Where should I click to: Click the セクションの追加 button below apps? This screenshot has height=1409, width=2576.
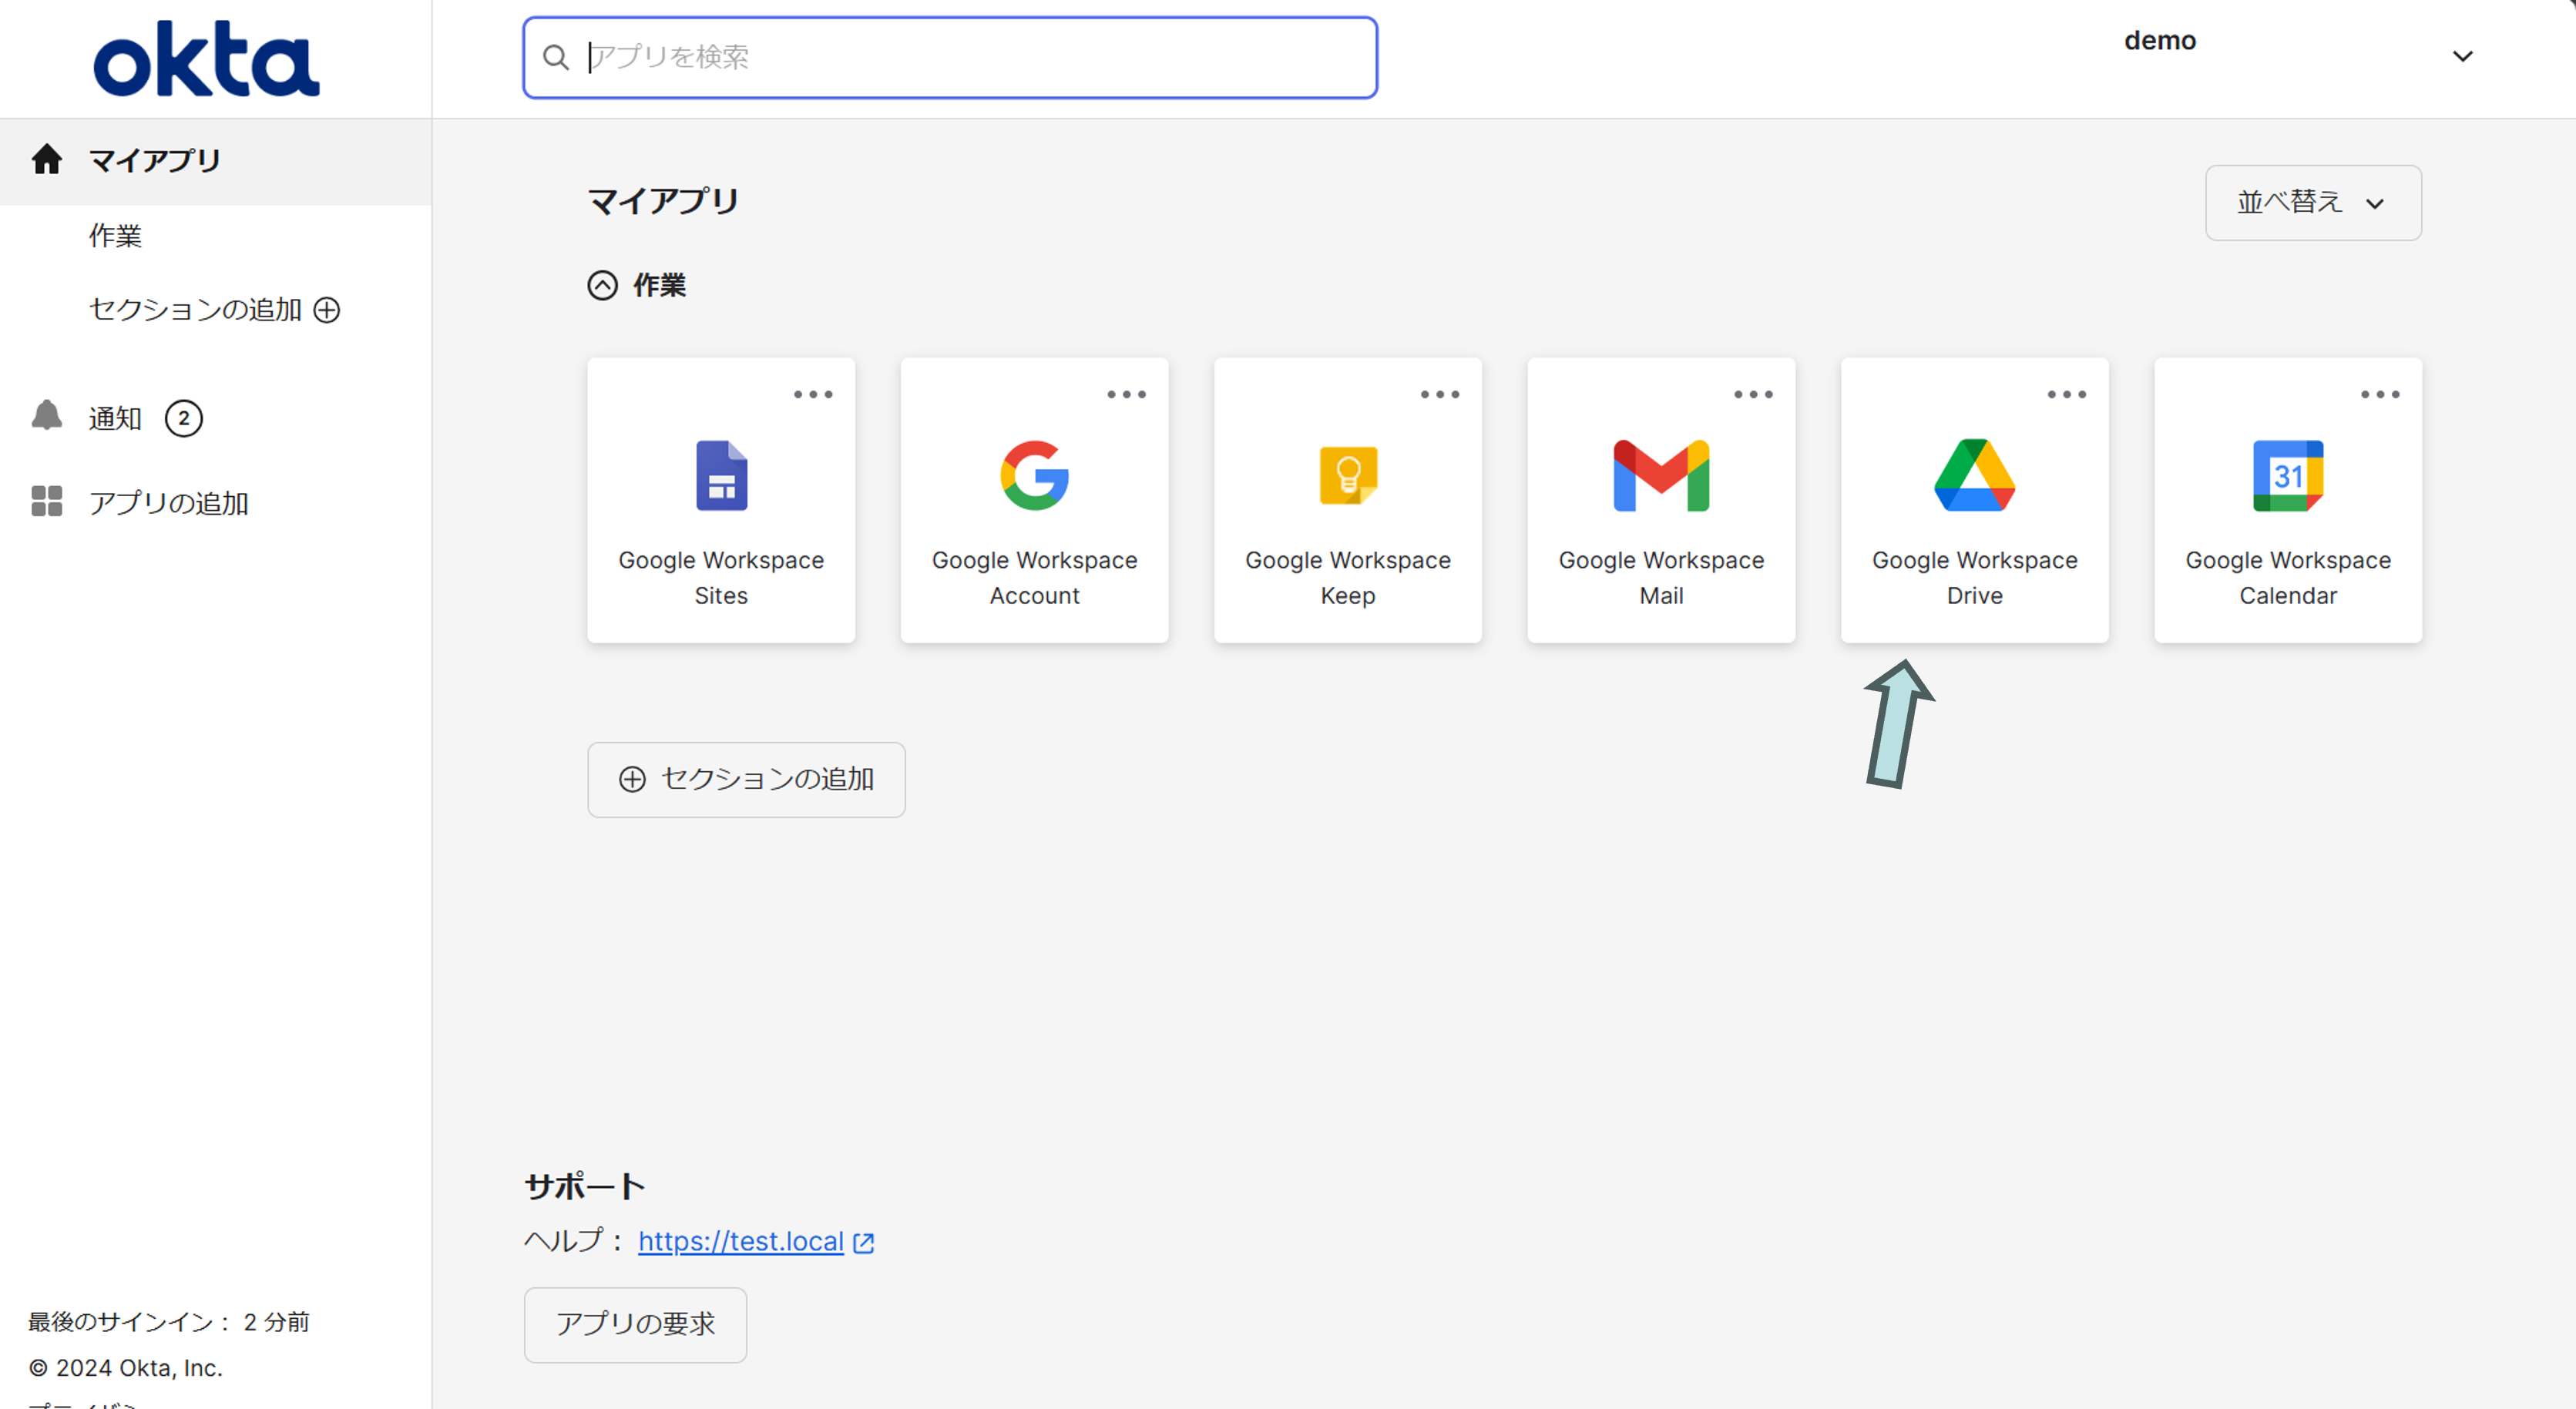[x=746, y=780]
